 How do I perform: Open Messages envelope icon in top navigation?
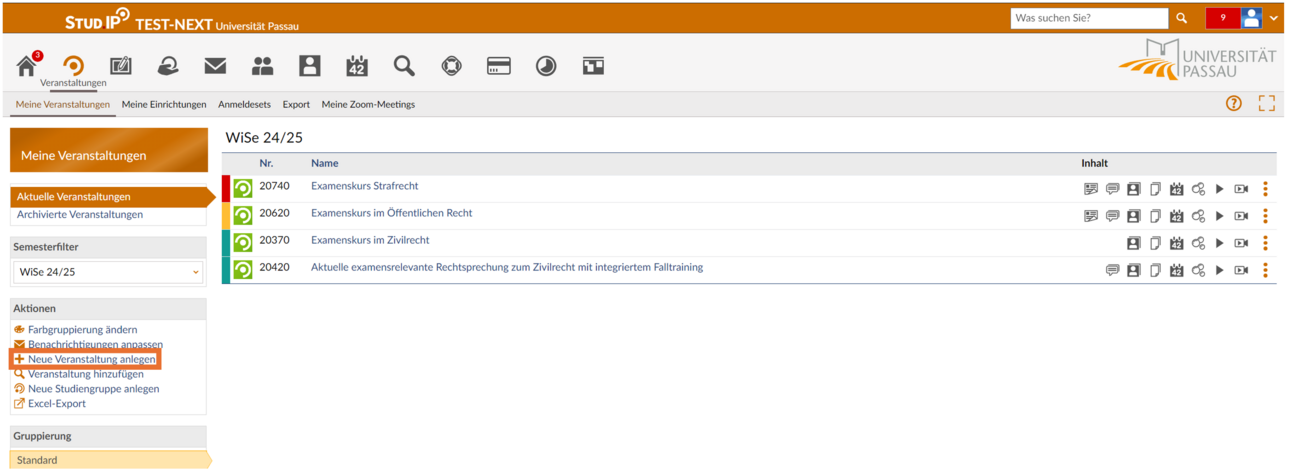pyautogui.click(x=215, y=66)
